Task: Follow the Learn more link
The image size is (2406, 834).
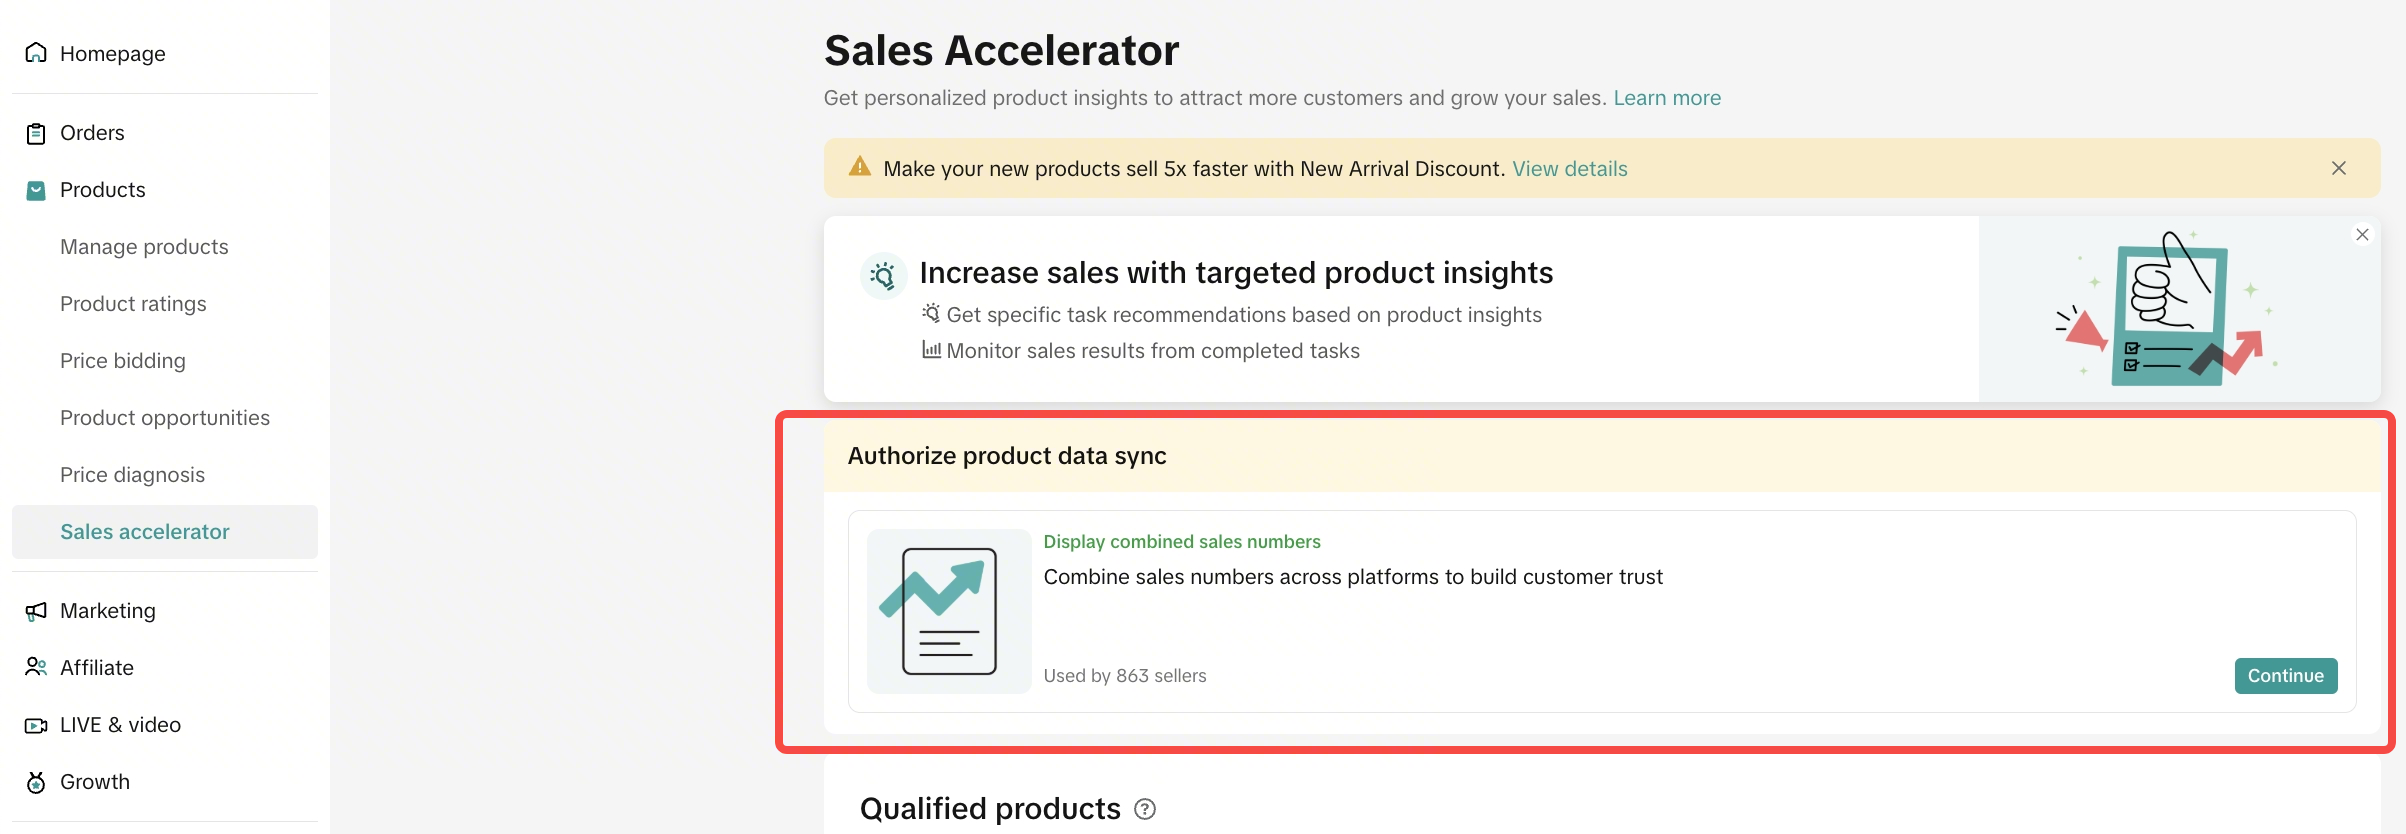Action: (1667, 98)
